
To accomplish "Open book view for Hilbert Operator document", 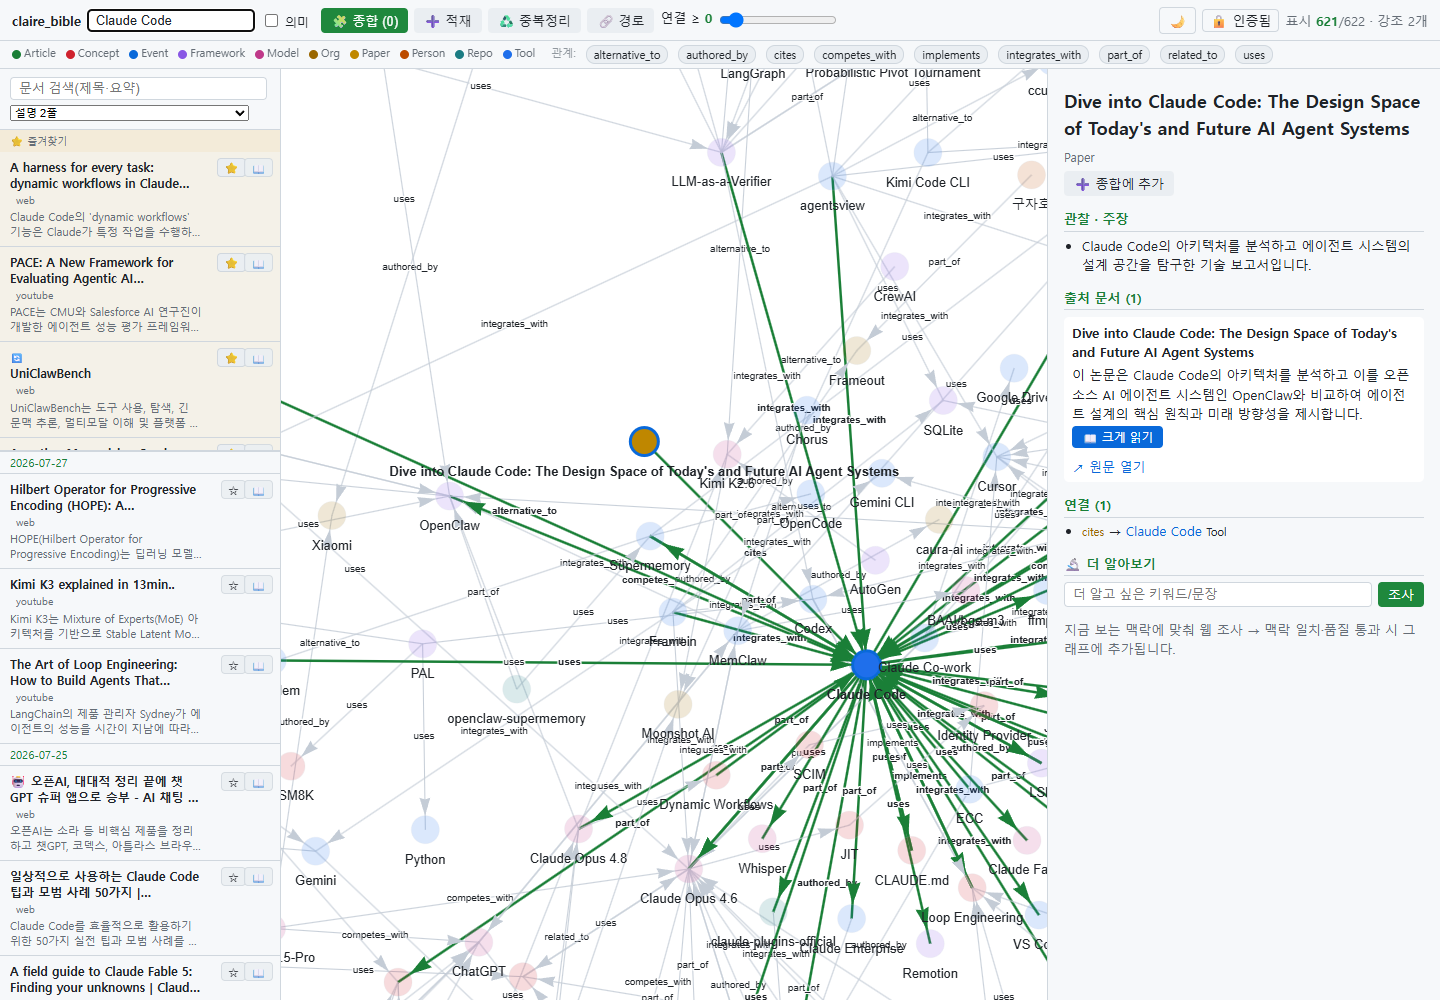I will [x=260, y=490].
